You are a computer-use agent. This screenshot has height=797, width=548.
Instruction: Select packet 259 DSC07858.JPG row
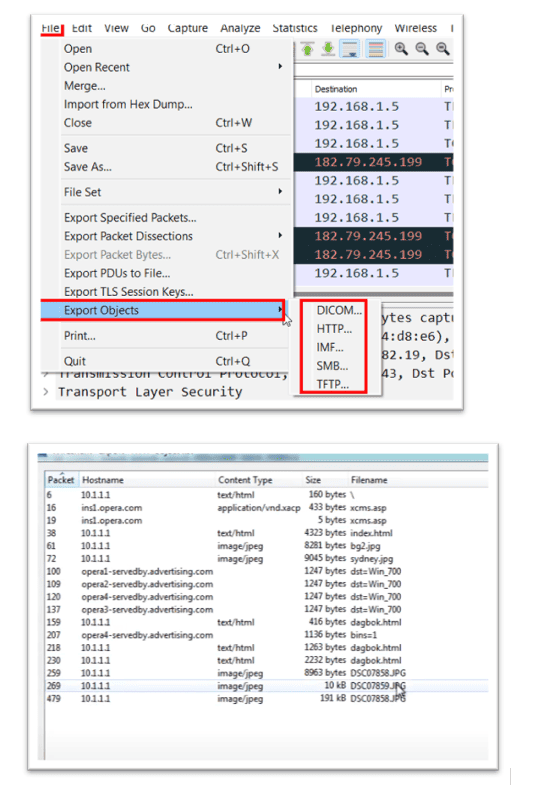[266, 673]
